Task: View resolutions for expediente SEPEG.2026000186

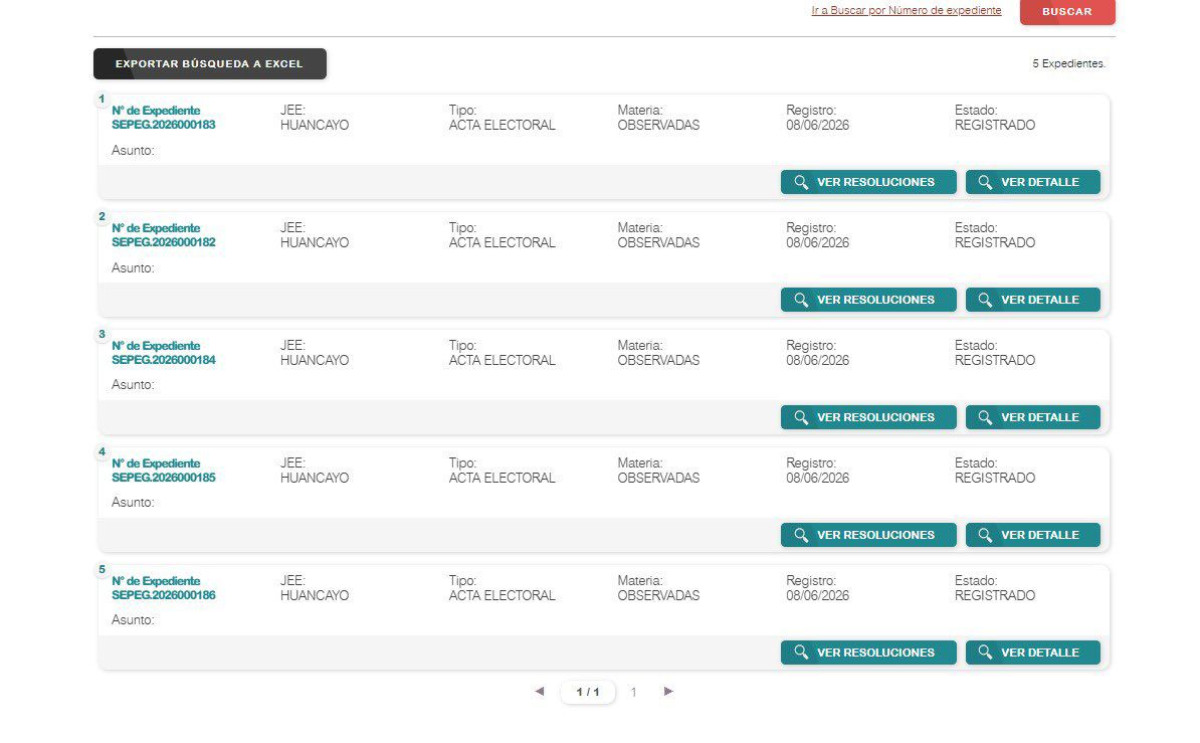Action: (868, 652)
